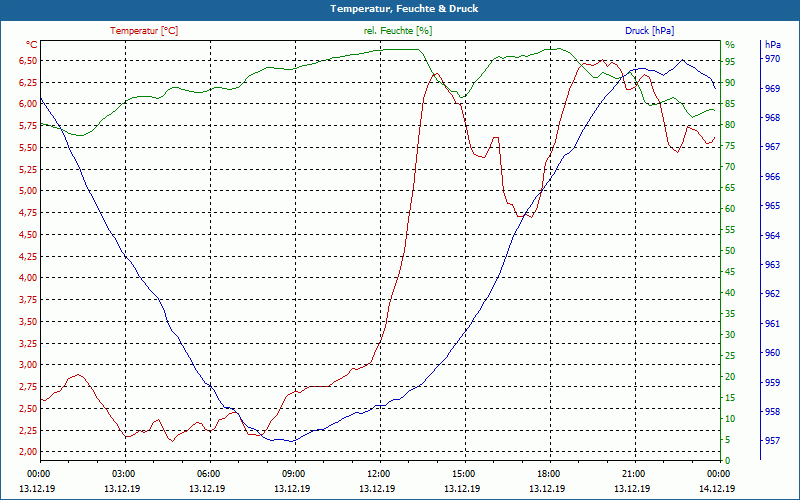800x500 pixels.
Task: Click the 3,00 temperature axis value
Action: 27,365
